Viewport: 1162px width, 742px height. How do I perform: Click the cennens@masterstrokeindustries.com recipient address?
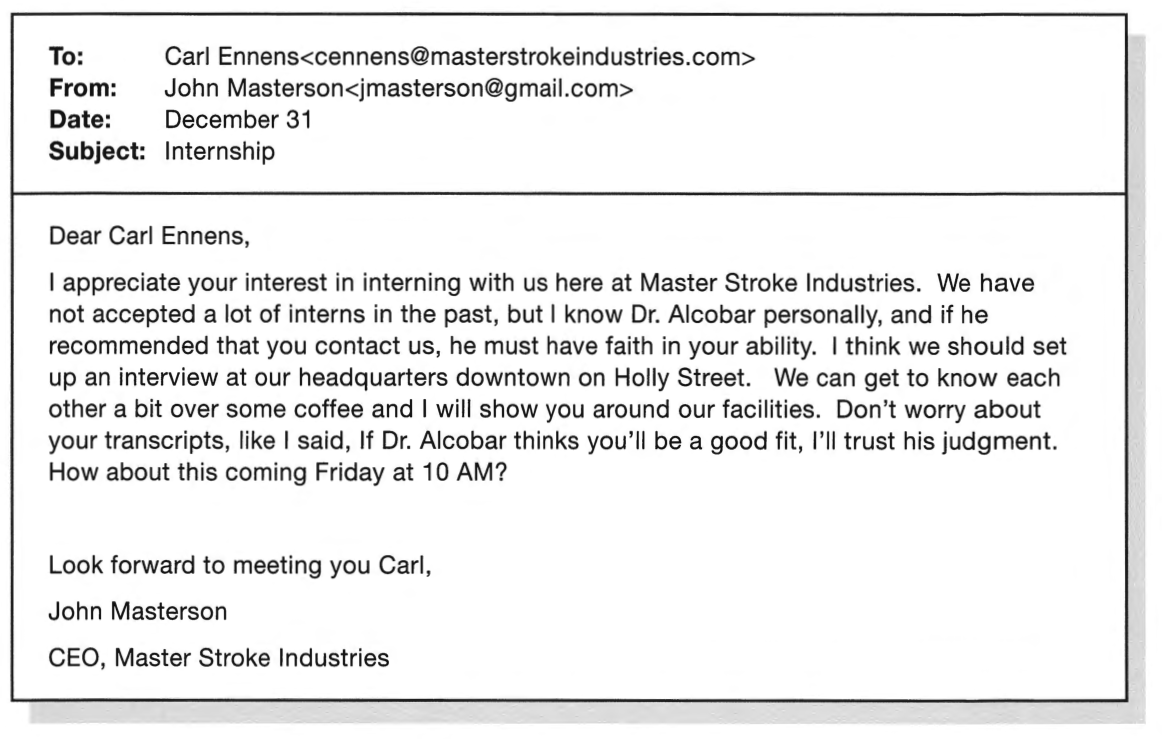click(x=528, y=57)
